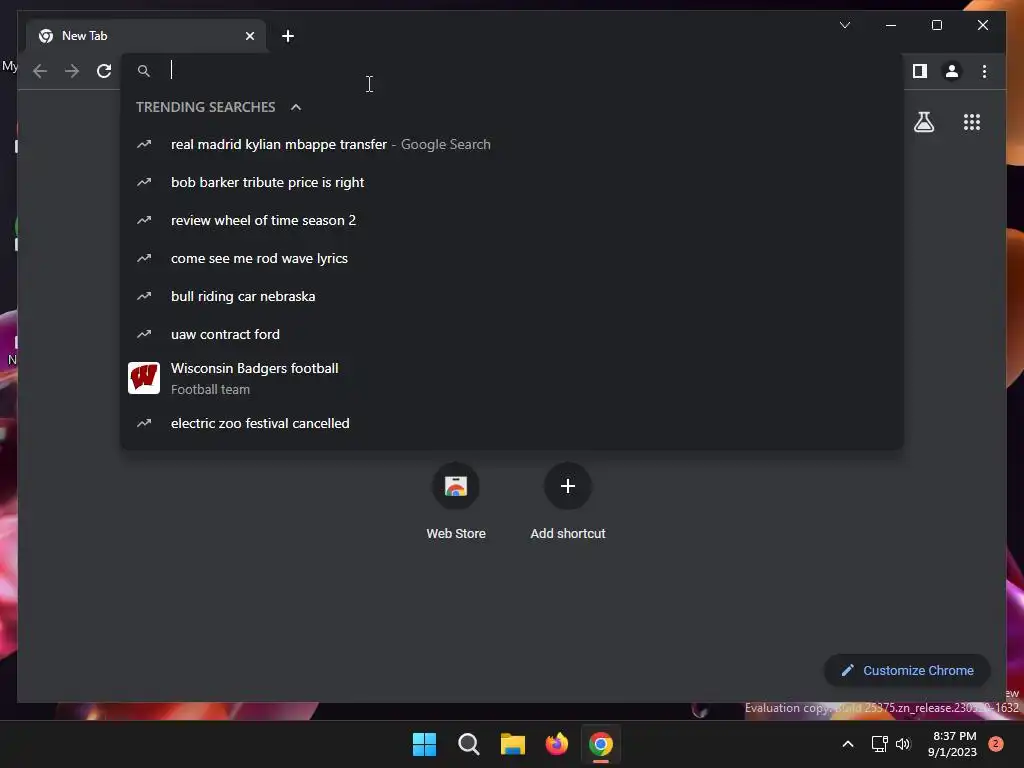Open the Chrome Labs flask icon
Screen dimensions: 1024x768
pyautogui.click(x=923, y=122)
